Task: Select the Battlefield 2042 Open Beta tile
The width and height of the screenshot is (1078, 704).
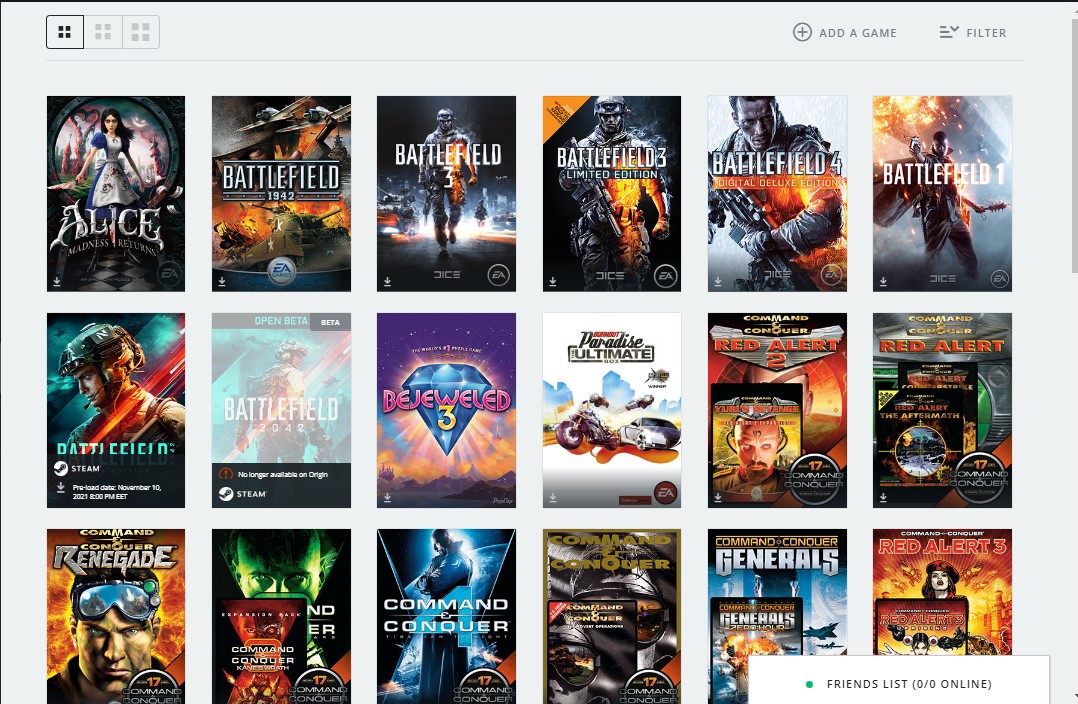Action: click(281, 410)
